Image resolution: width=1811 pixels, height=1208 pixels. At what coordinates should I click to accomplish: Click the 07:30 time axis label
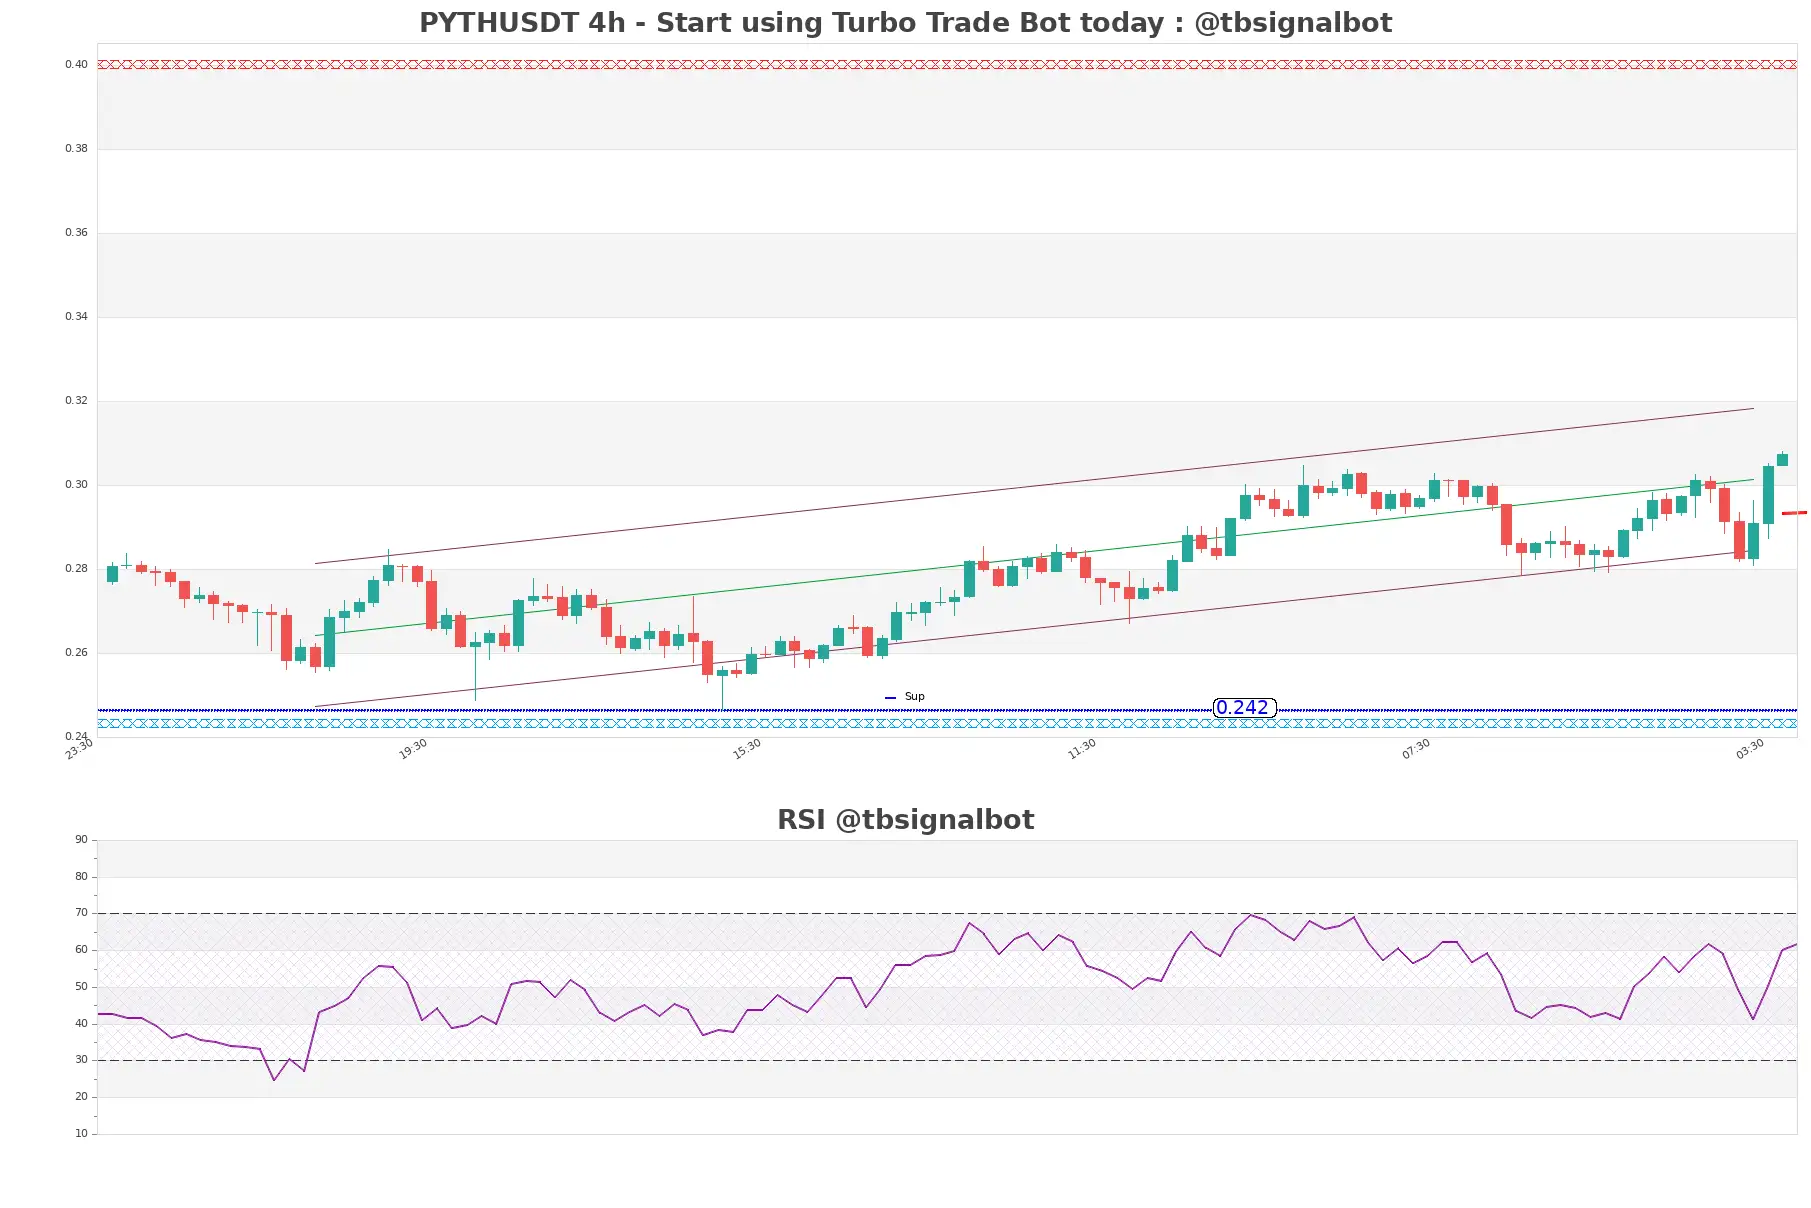[x=1416, y=749]
